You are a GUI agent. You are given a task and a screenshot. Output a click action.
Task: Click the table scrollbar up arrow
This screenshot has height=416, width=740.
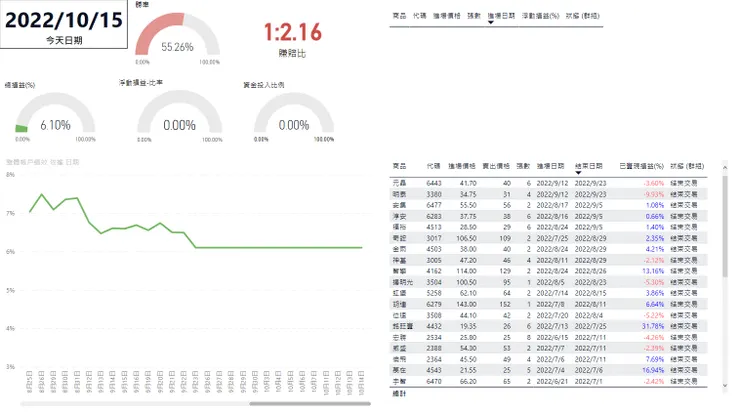tap(725, 167)
